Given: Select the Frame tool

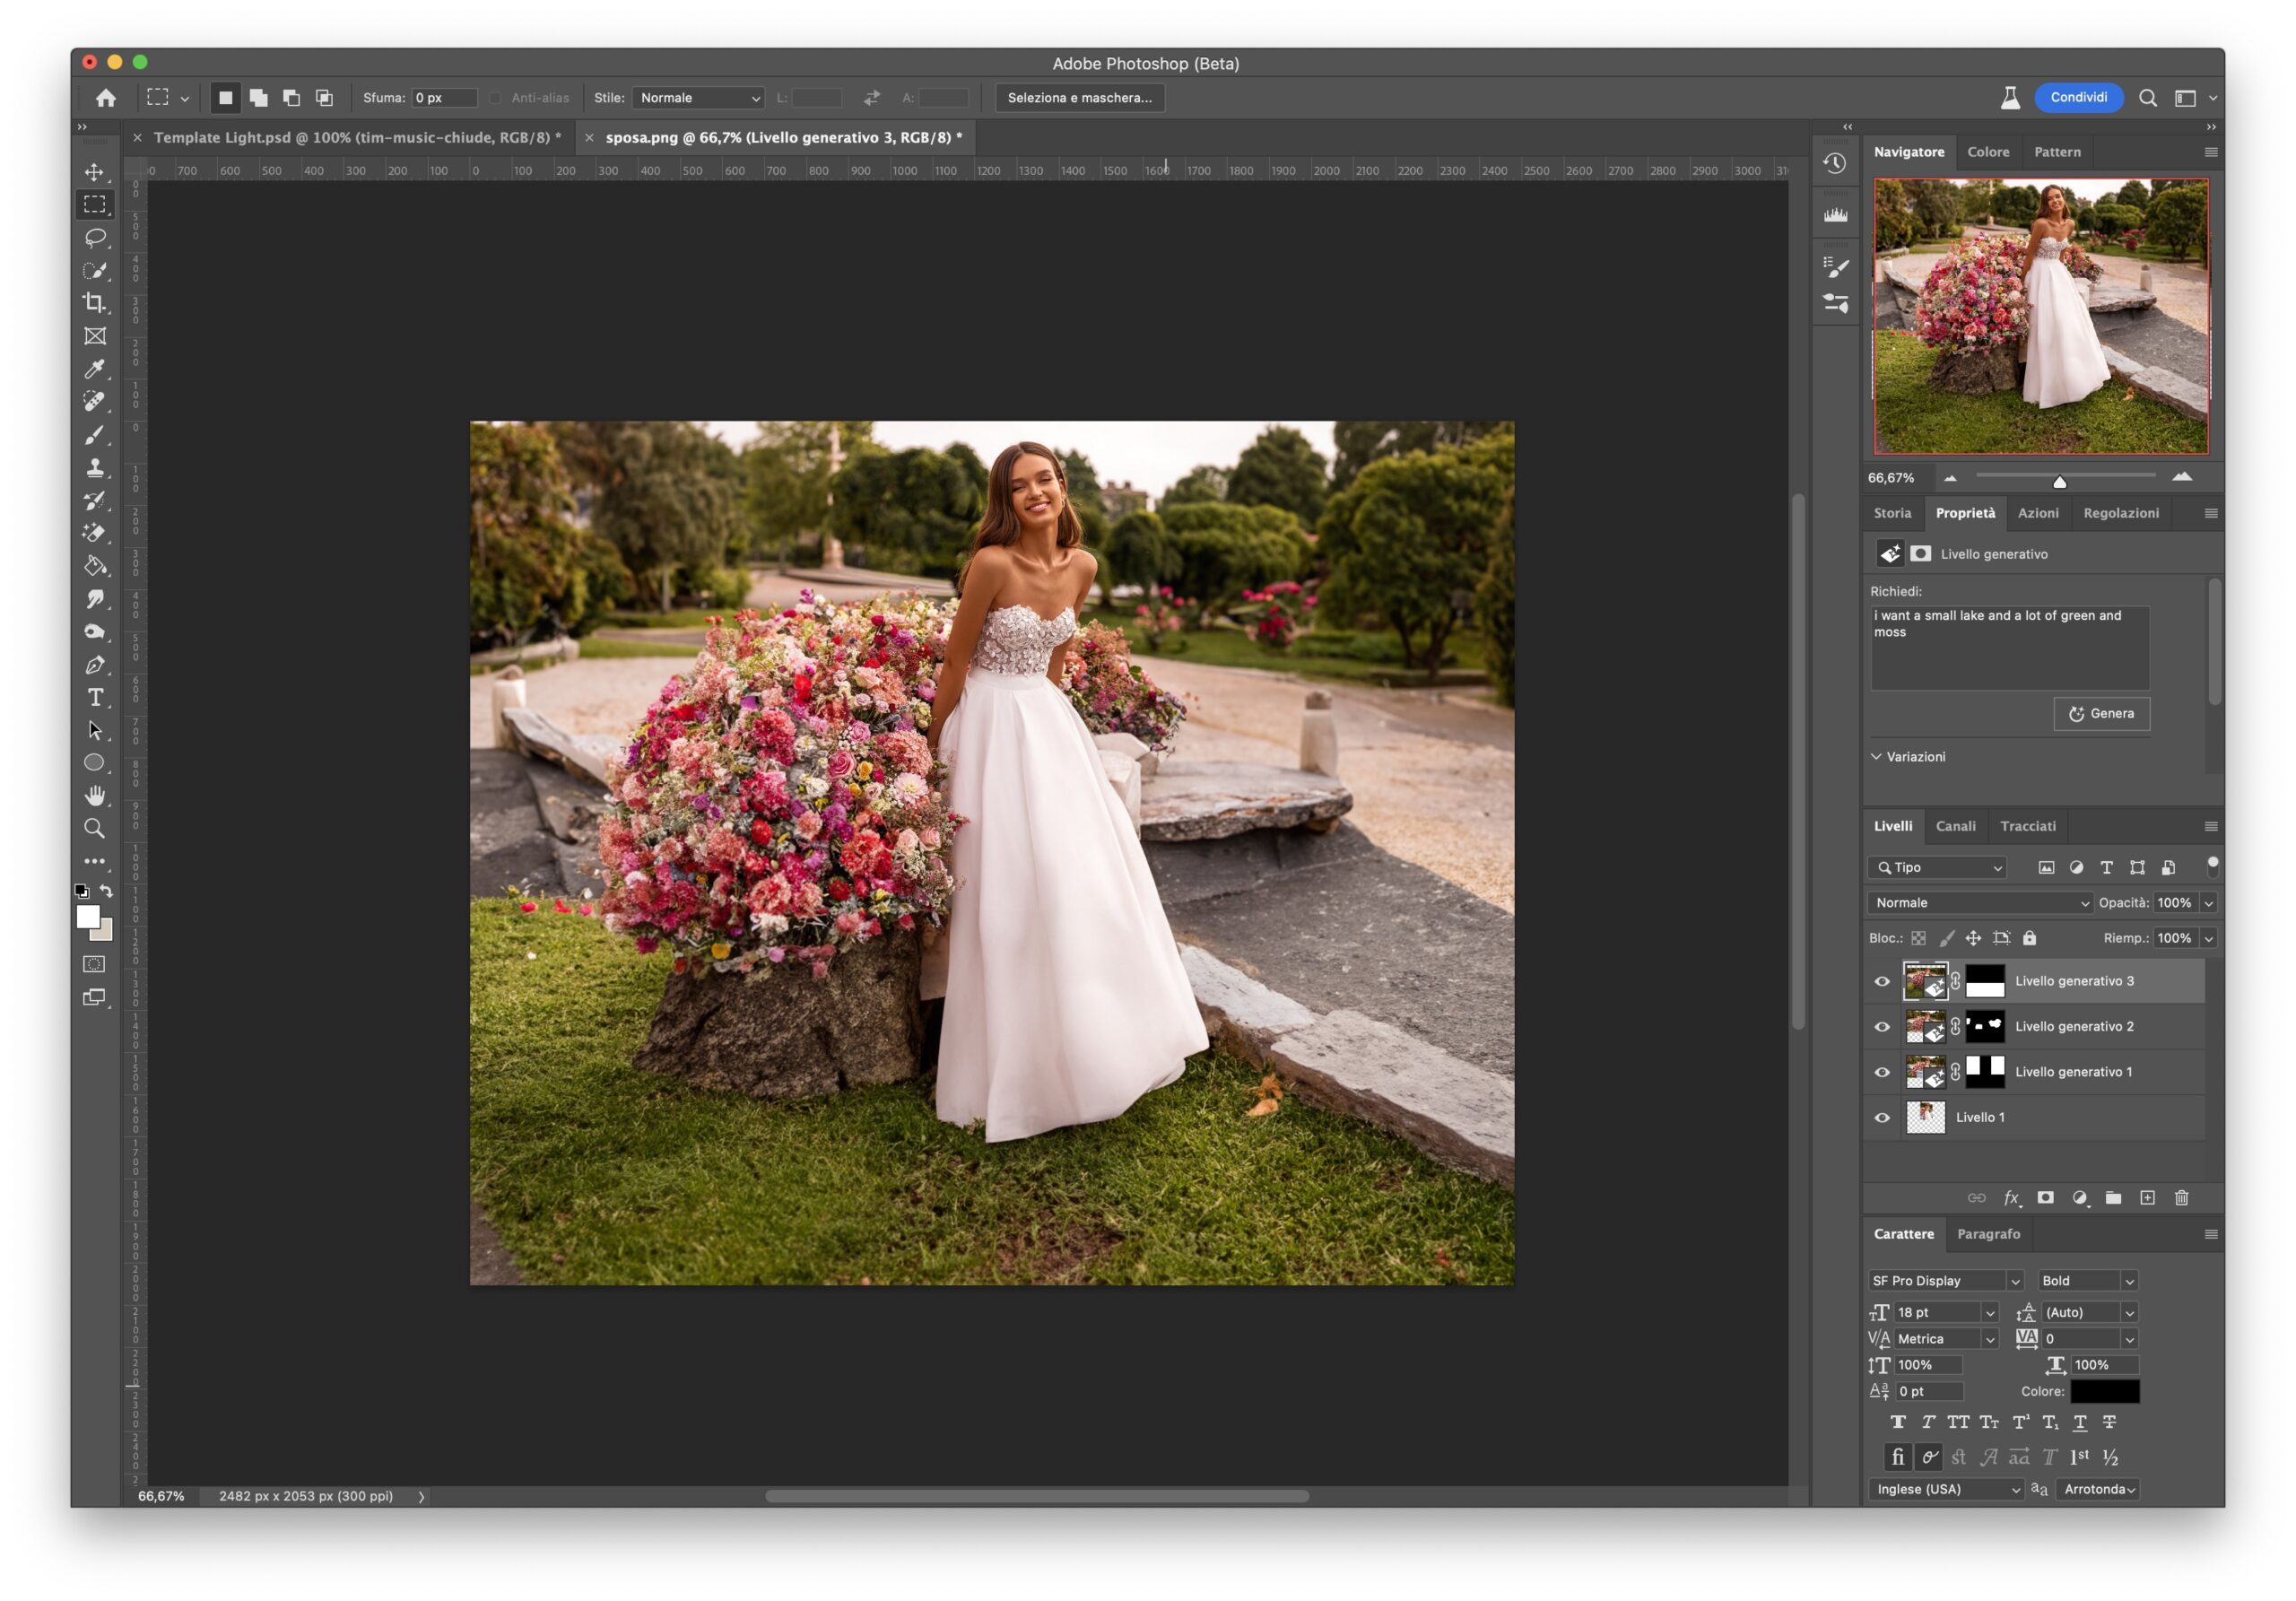Looking at the screenshot, I should click(95, 336).
